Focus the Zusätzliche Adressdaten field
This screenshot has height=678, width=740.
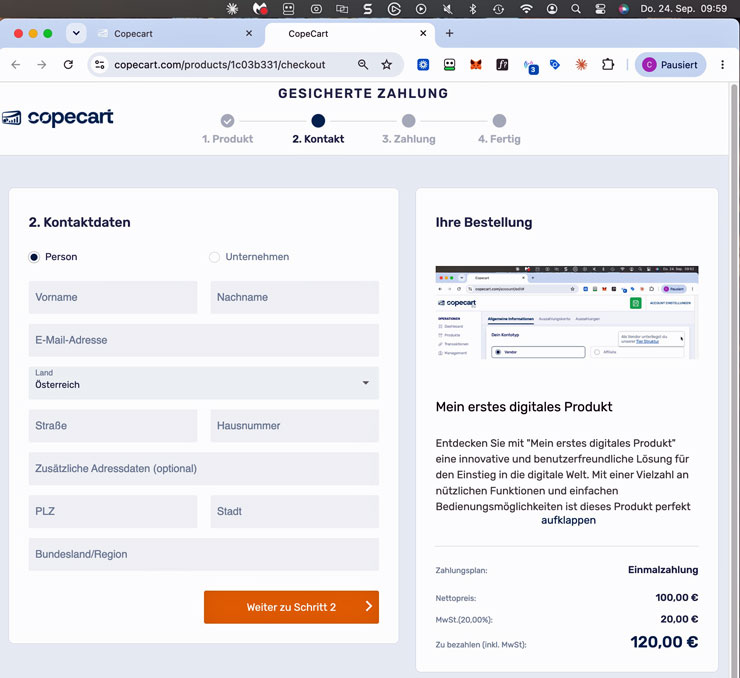(x=203, y=469)
